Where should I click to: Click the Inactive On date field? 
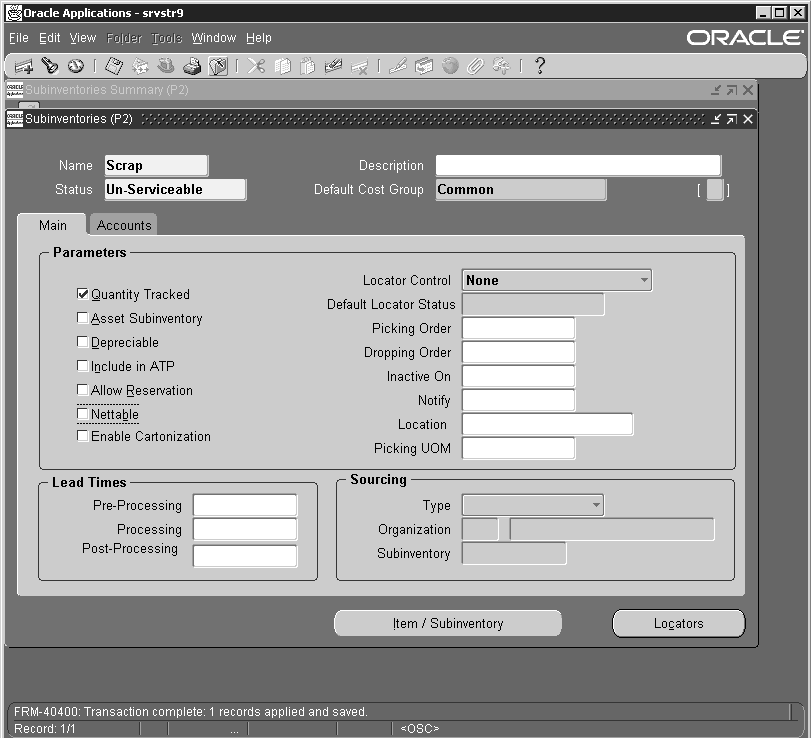click(x=518, y=376)
